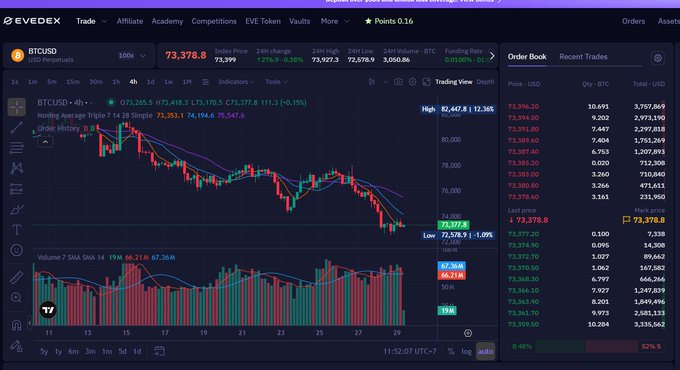This screenshot has height=370, width=680.
Task: Open the Vaults page
Action: (x=300, y=21)
